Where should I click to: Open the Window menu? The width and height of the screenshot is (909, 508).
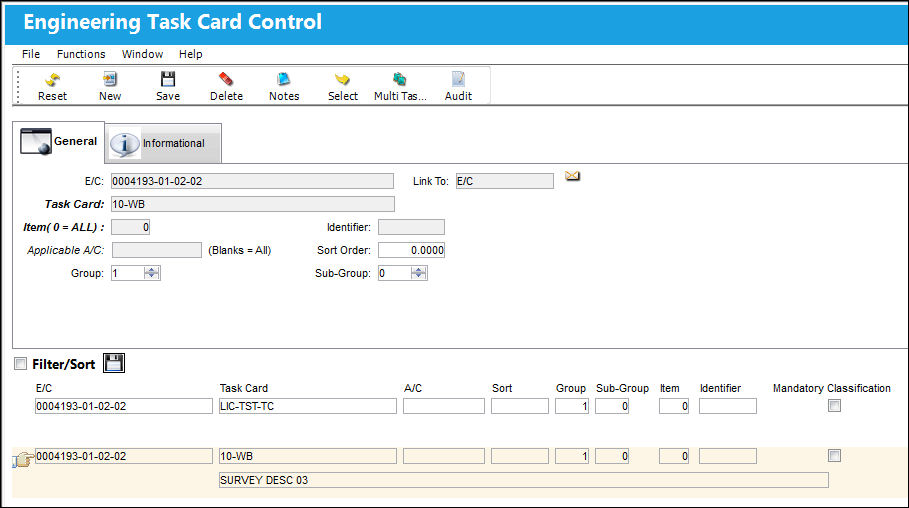[x=142, y=54]
